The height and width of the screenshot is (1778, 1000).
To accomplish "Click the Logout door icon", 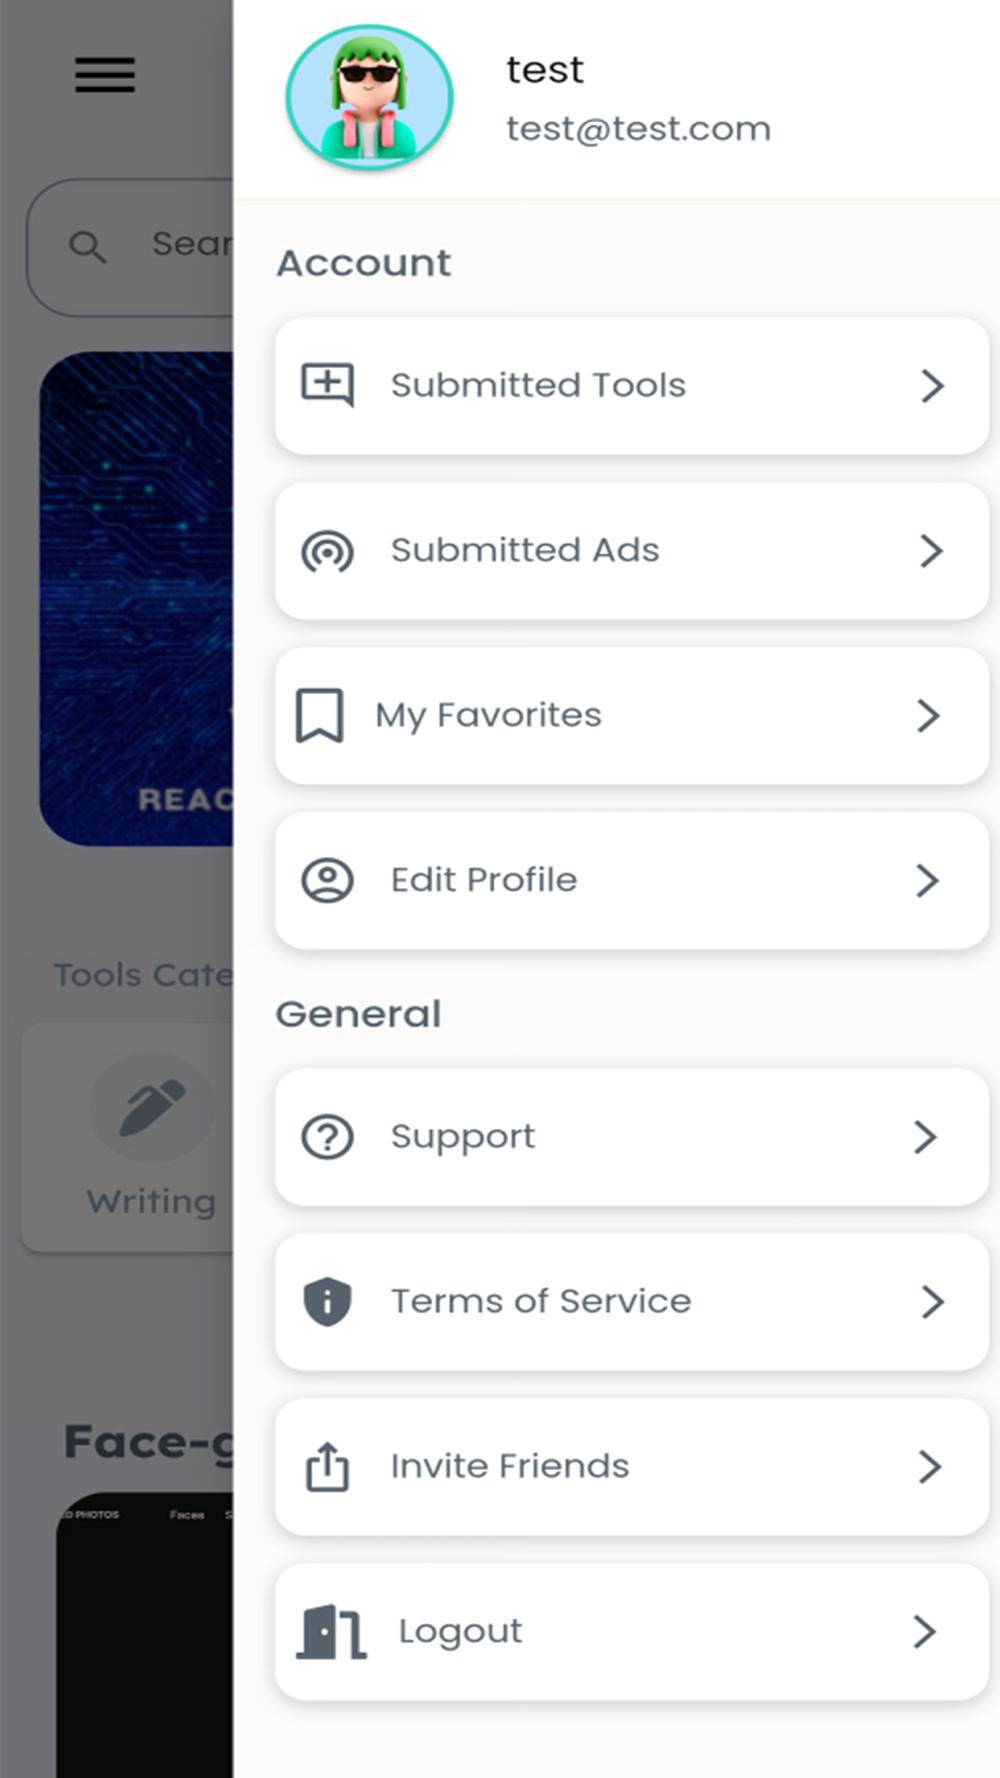I will point(331,1632).
